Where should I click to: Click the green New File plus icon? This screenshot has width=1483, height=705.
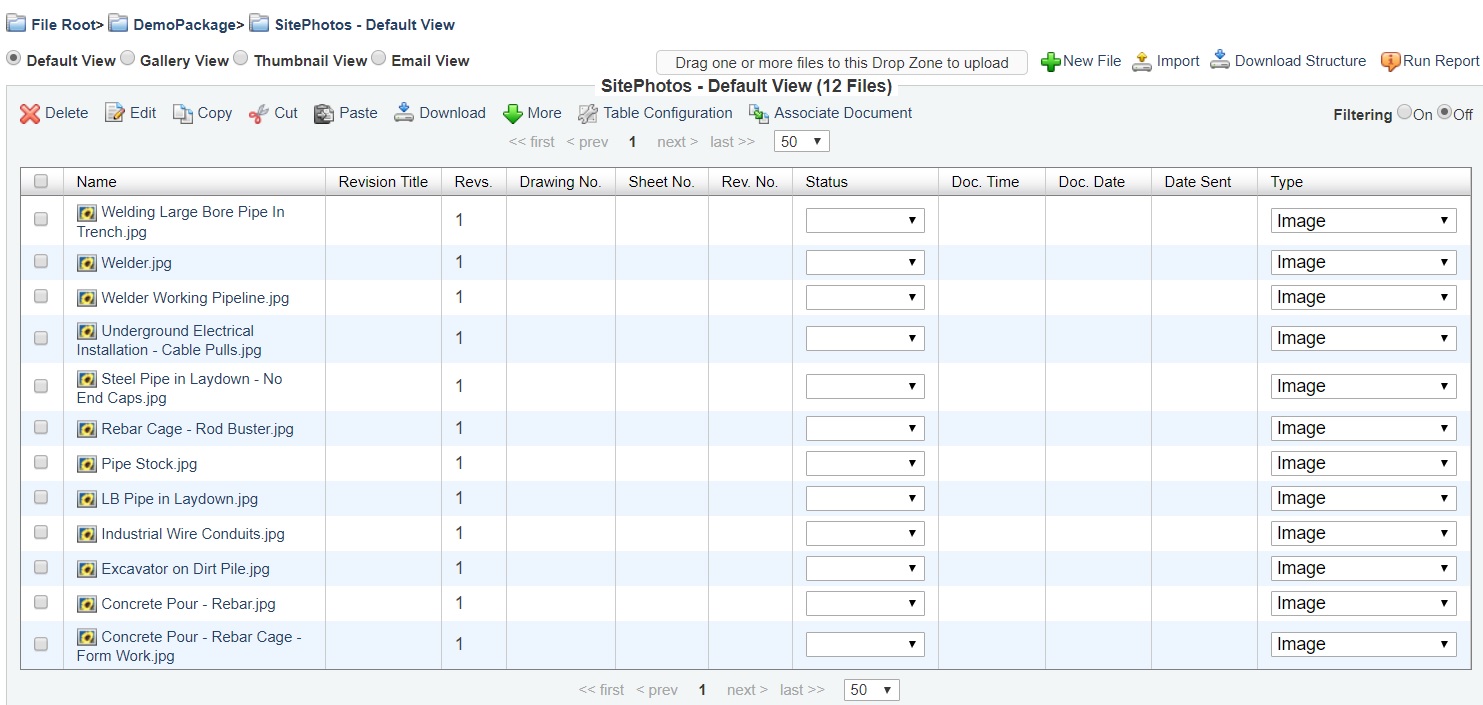click(1051, 62)
